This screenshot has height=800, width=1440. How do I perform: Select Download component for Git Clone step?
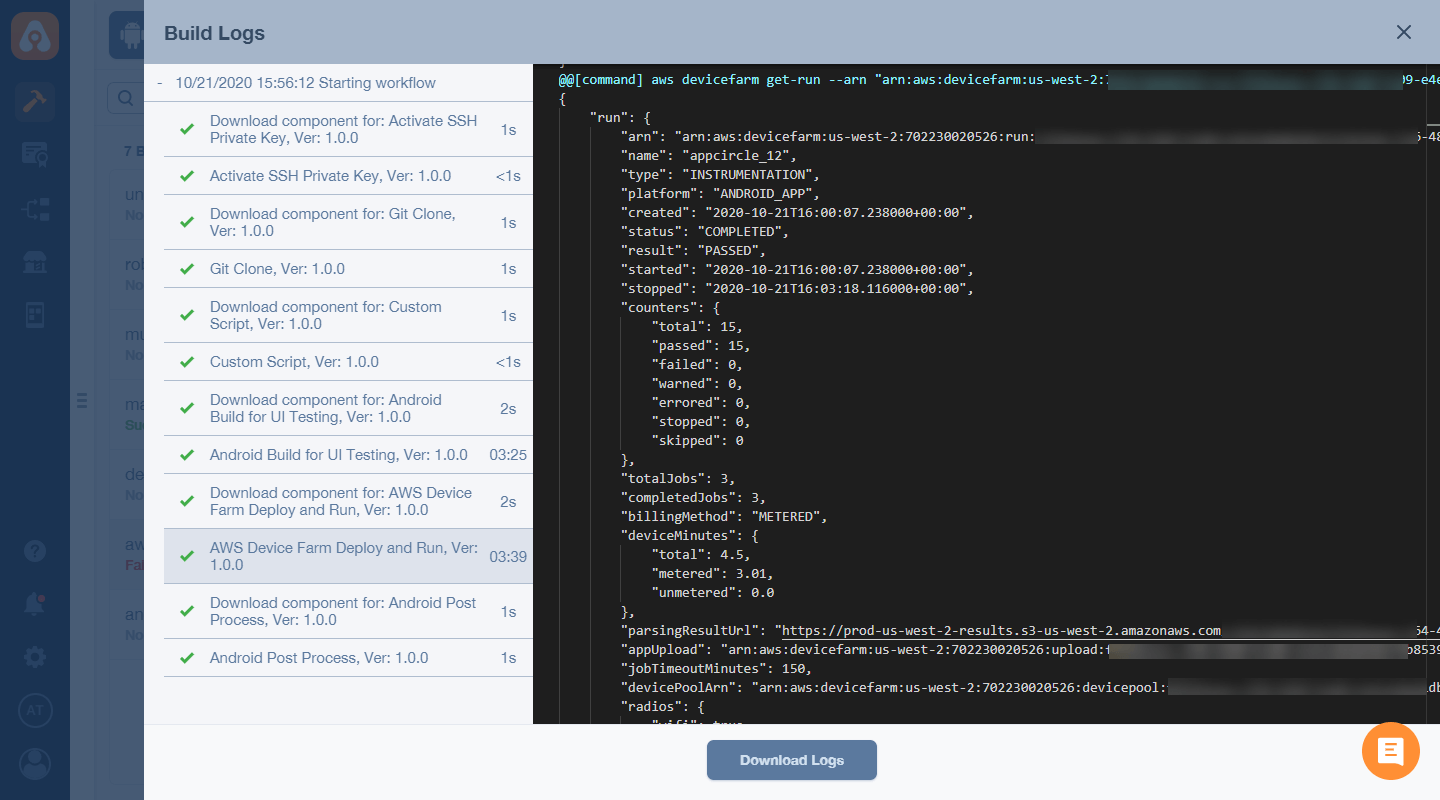point(348,222)
